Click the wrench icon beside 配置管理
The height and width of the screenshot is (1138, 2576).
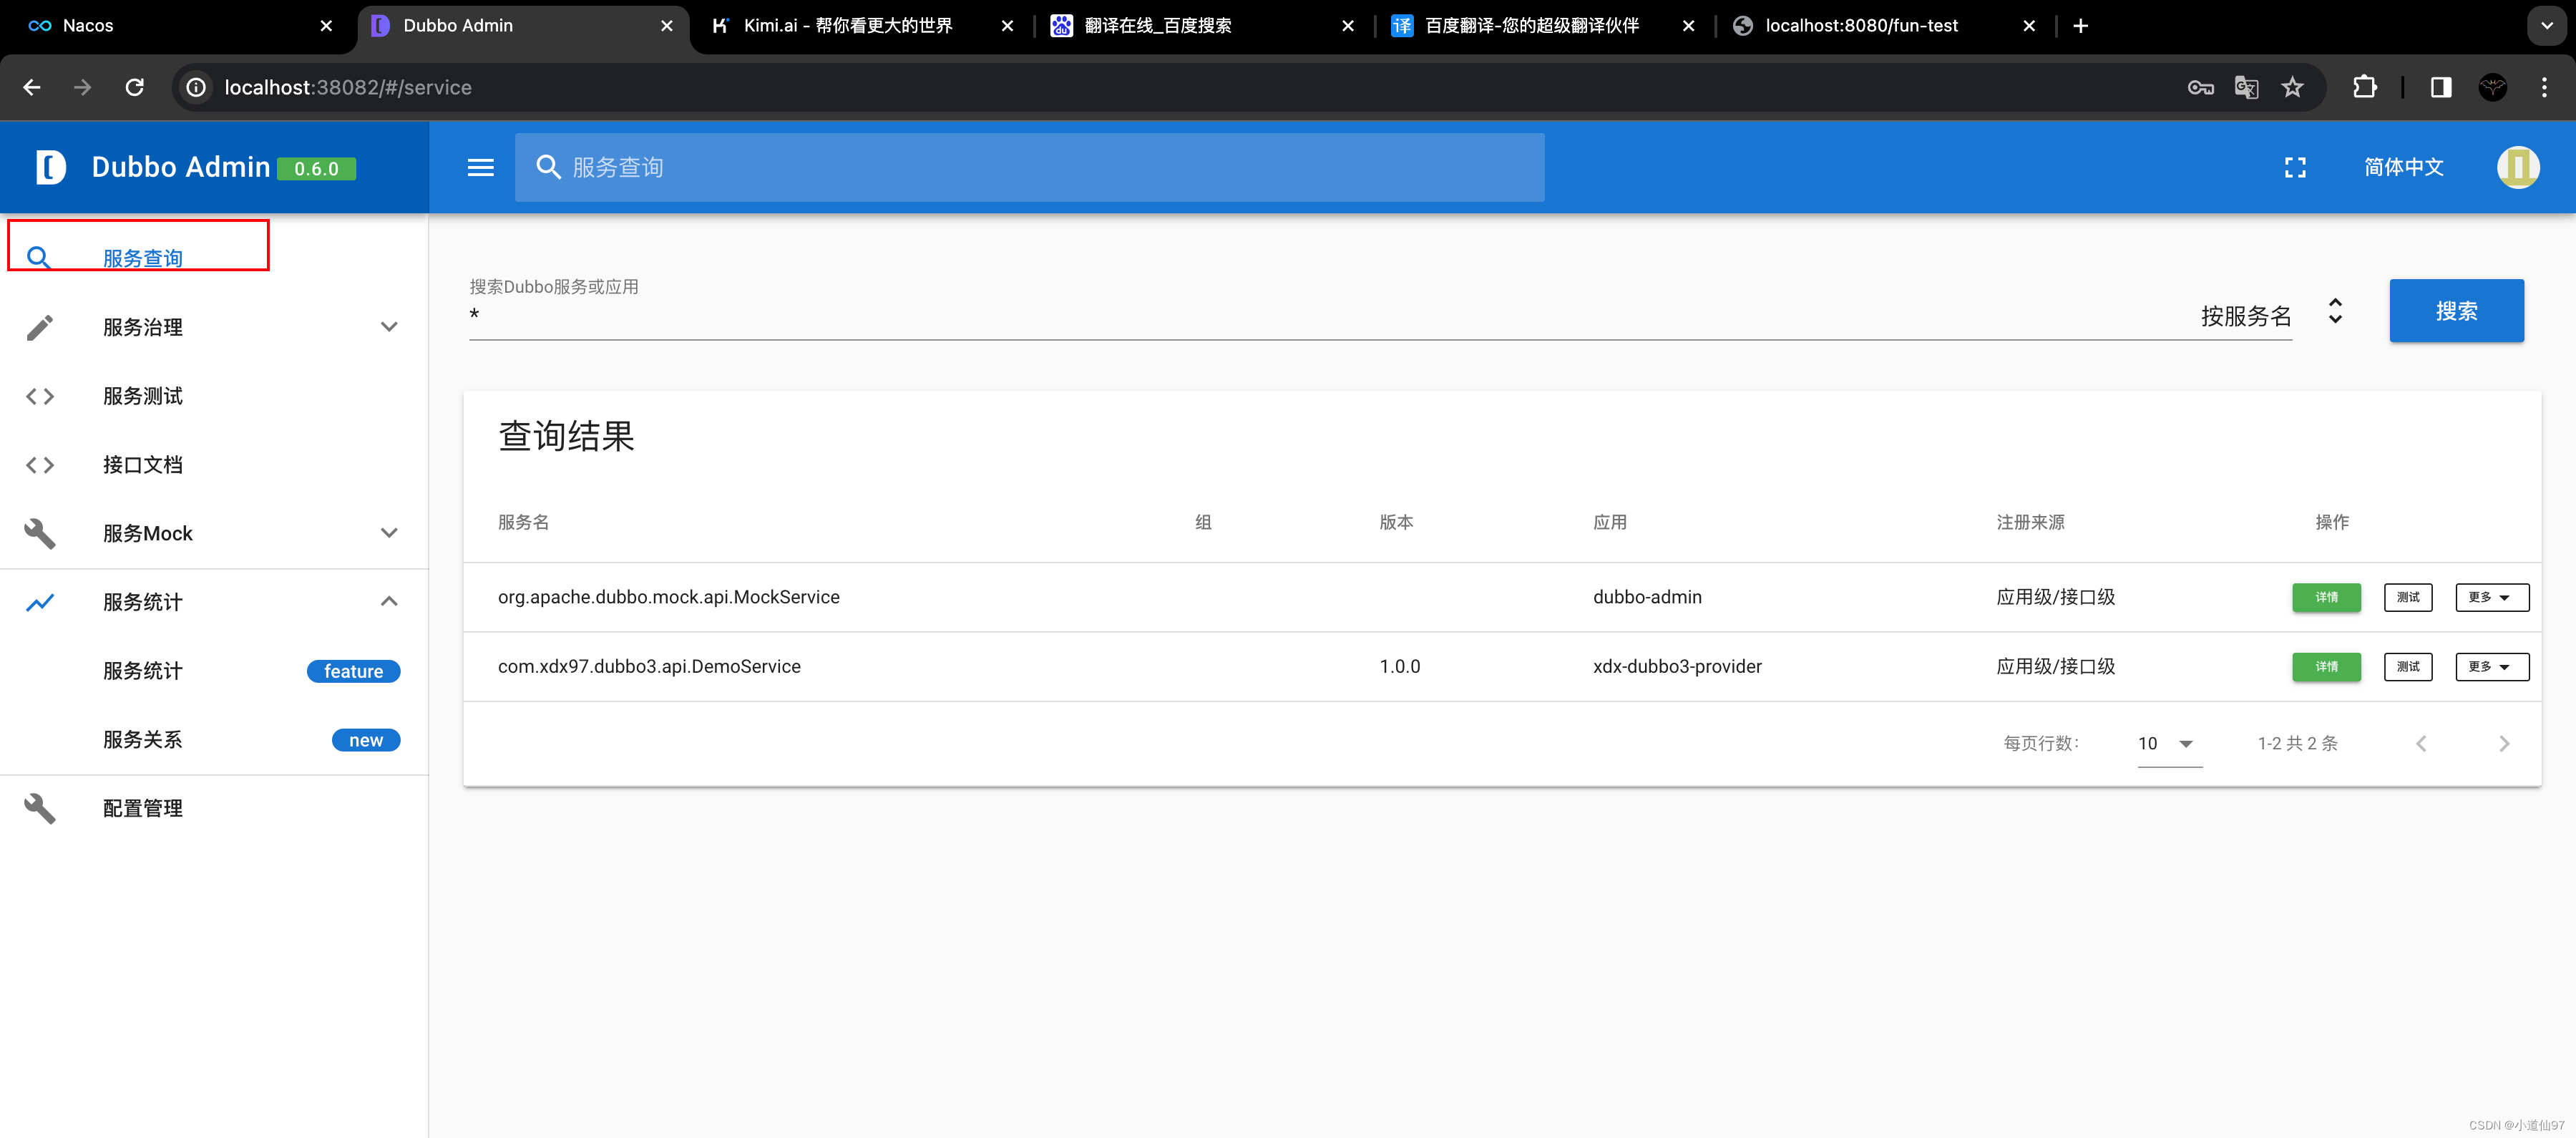tap(39, 808)
